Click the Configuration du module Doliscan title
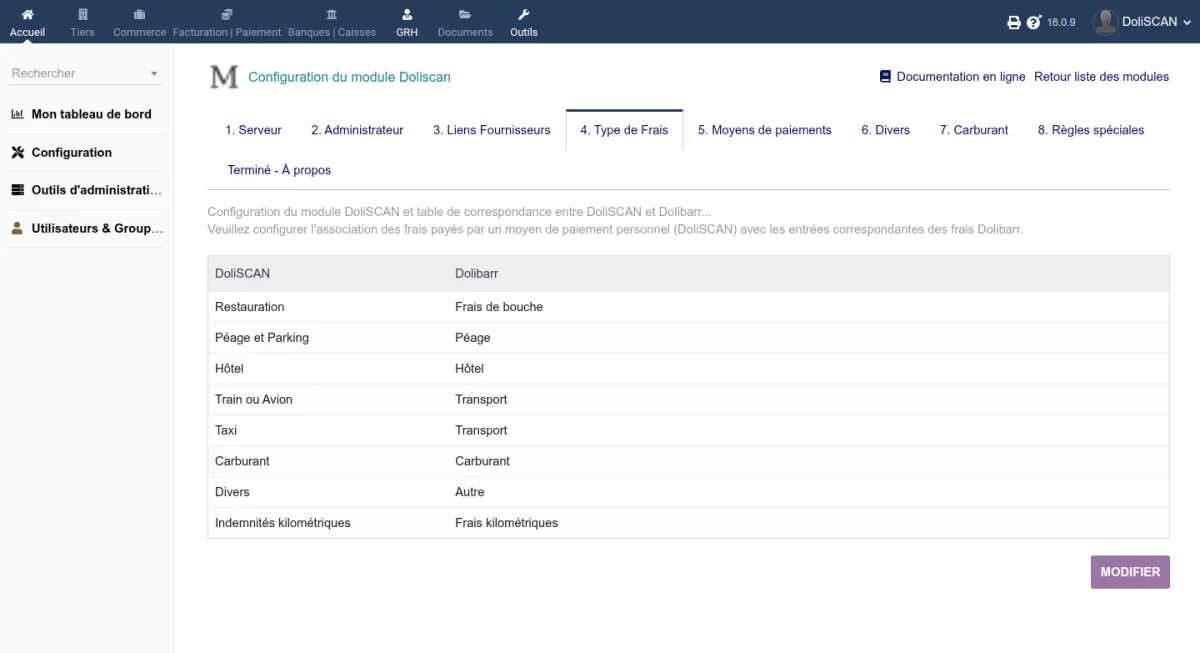The width and height of the screenshot is (1200, 653). point(349,77)
